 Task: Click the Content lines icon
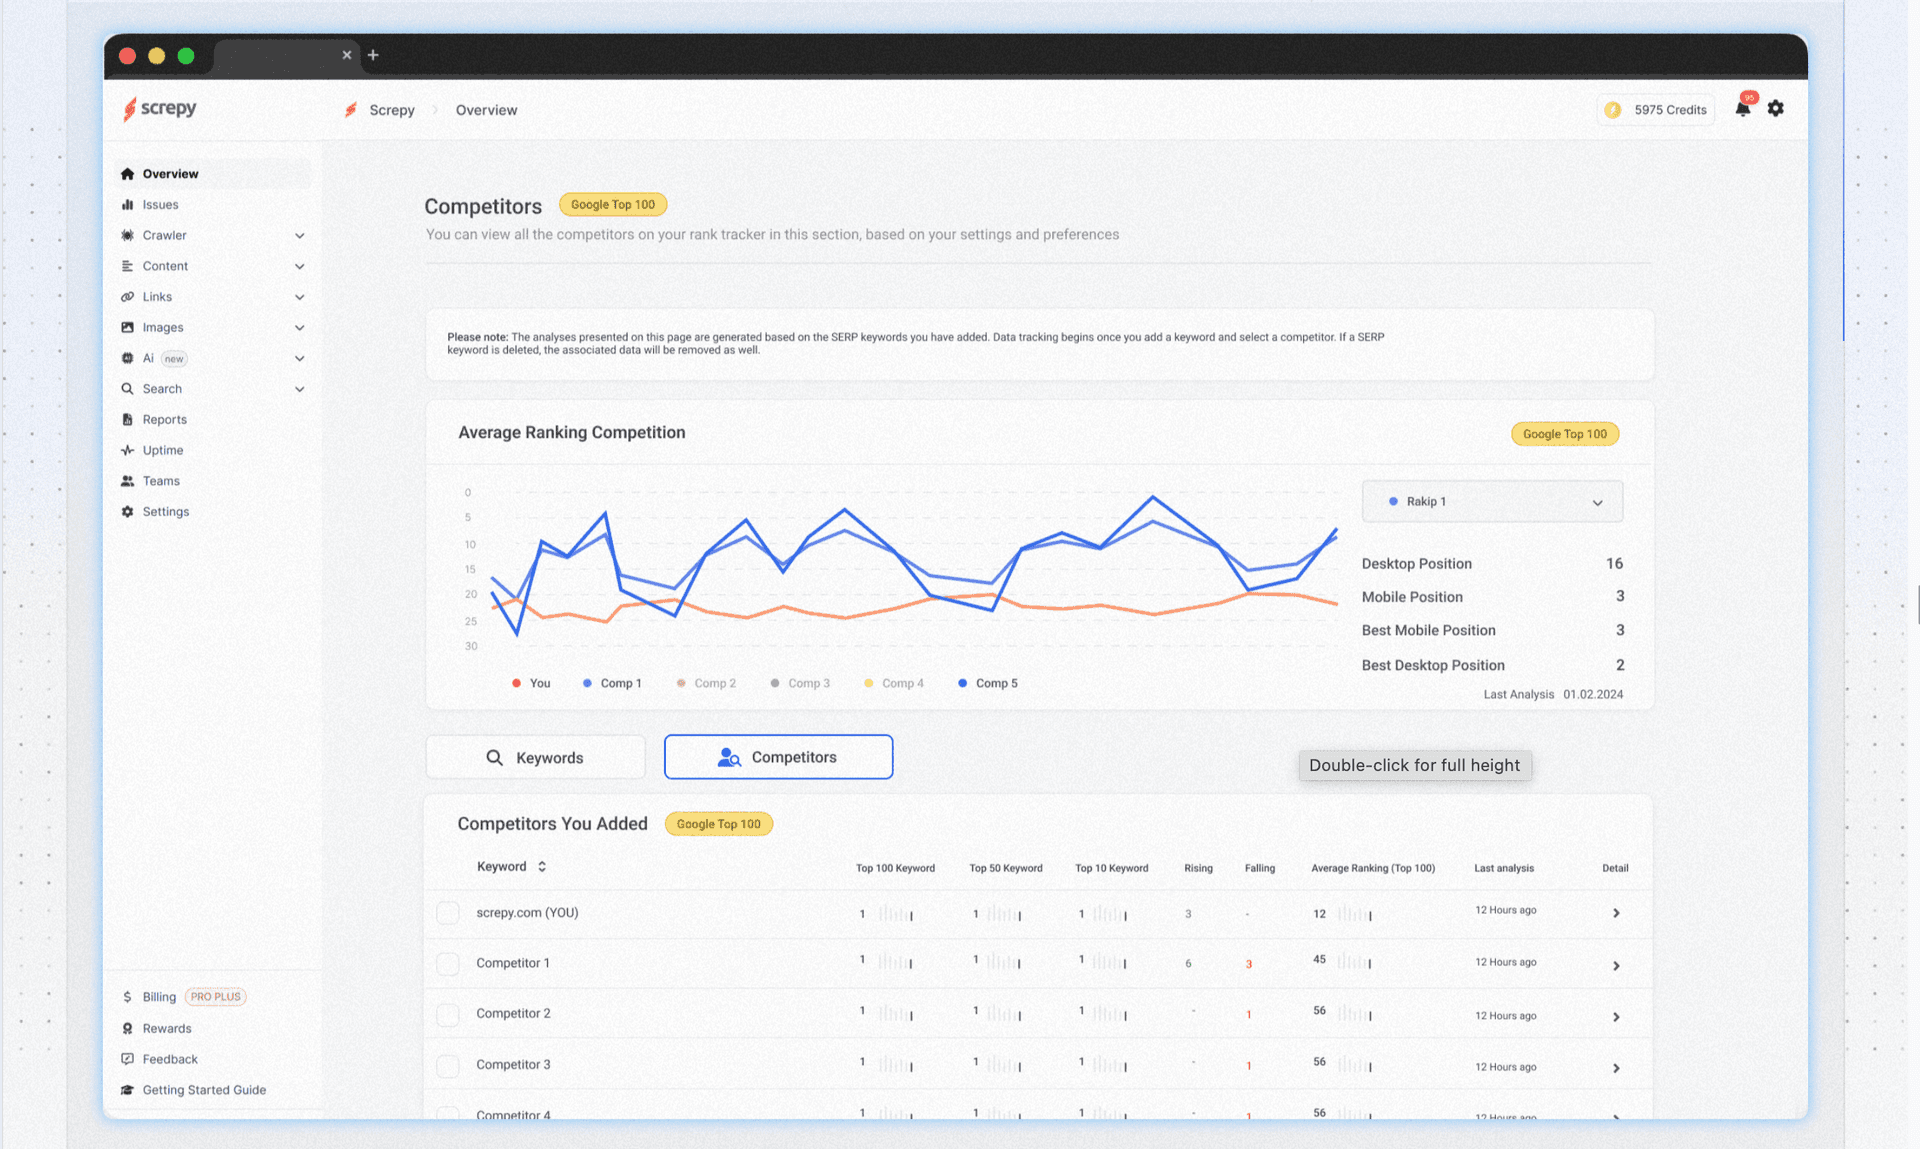pyautogui.click(x=127, y=266)
